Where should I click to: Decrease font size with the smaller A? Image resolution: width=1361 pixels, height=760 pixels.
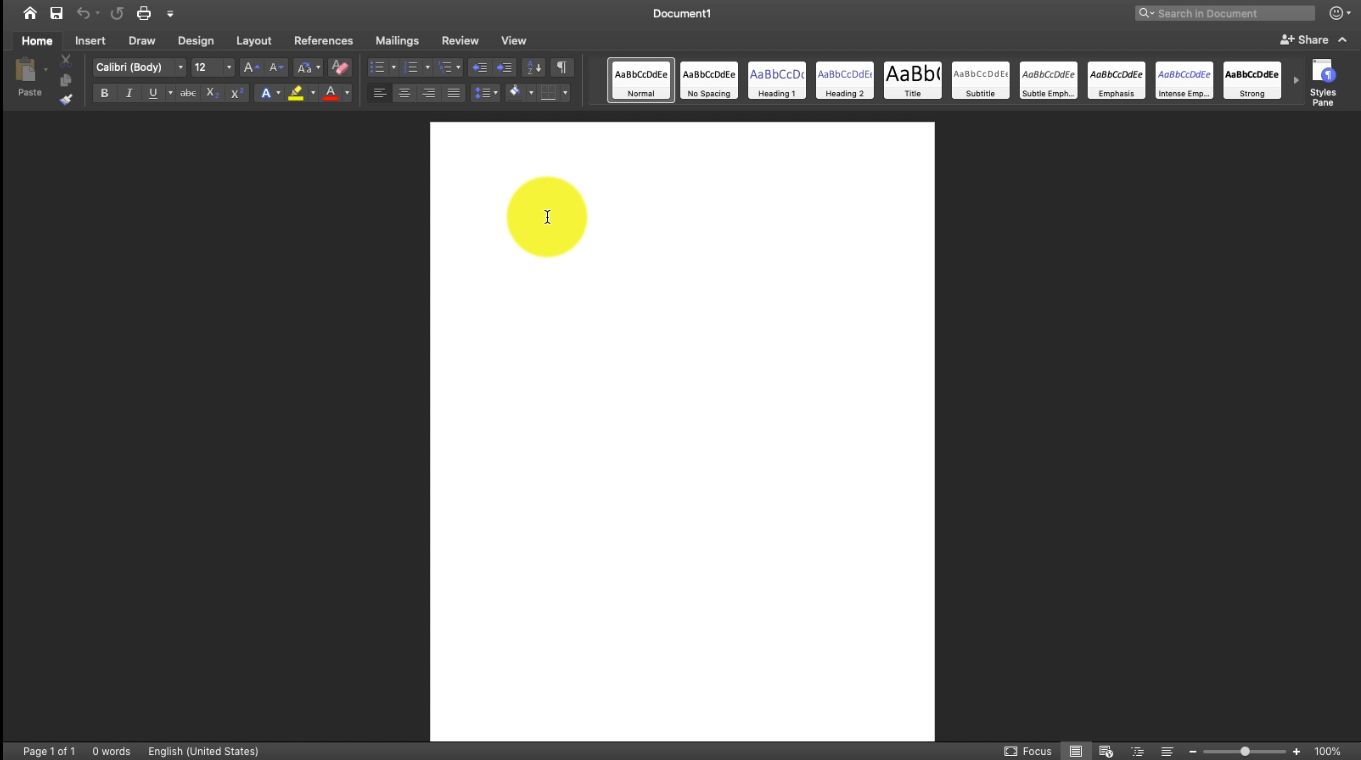pyautogui.click(x=276, y=67)
